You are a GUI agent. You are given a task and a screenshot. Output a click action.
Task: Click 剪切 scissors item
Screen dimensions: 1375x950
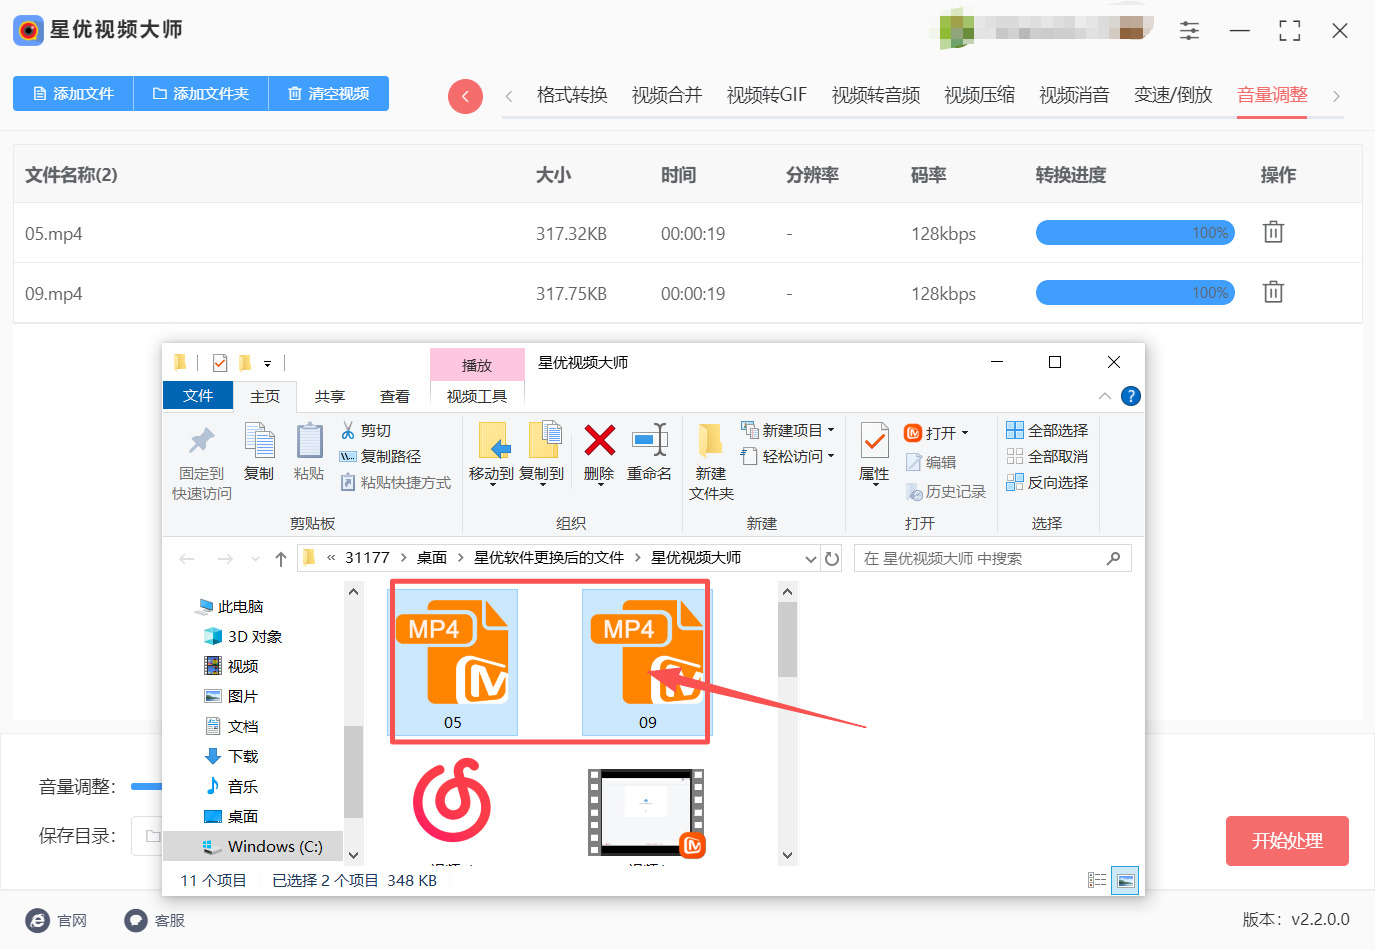click(x=366, y=430)
